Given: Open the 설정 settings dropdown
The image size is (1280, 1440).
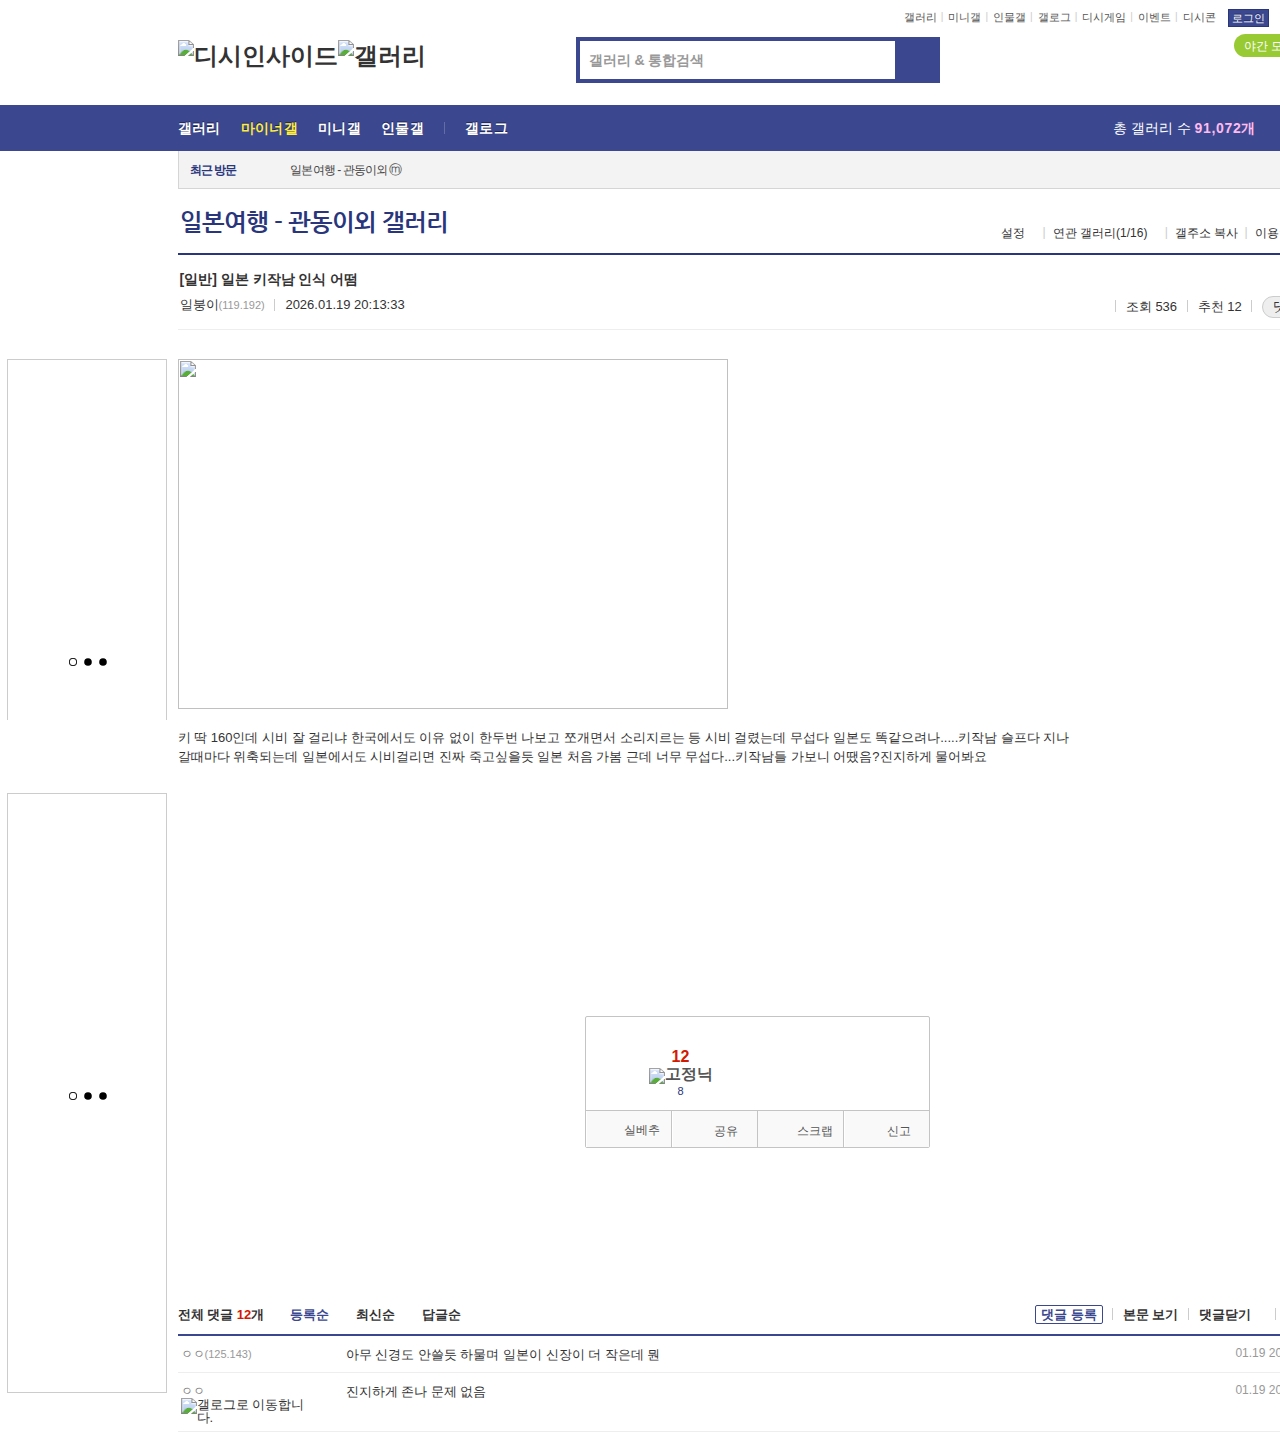Looking at the screenshot, I should pyautogui.click(x=1013, y=233).
